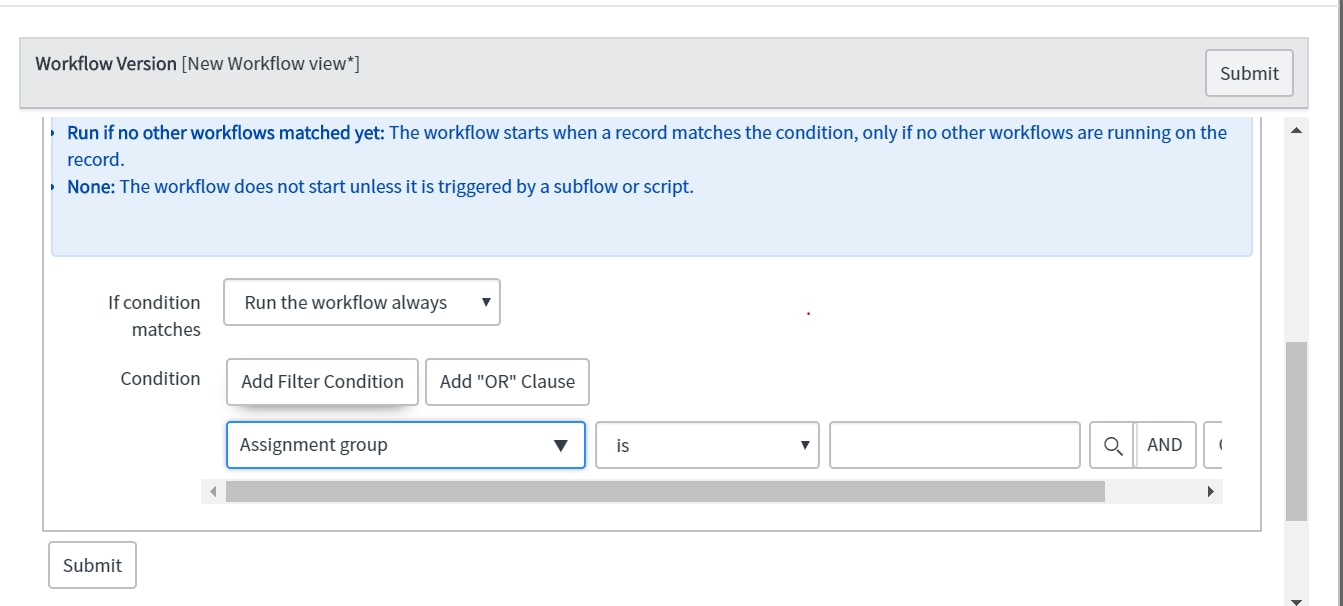The height and width of the screenshot is (606, 1343).
Task: Open the reference lookup magnifier icon
Action: 1111,444
